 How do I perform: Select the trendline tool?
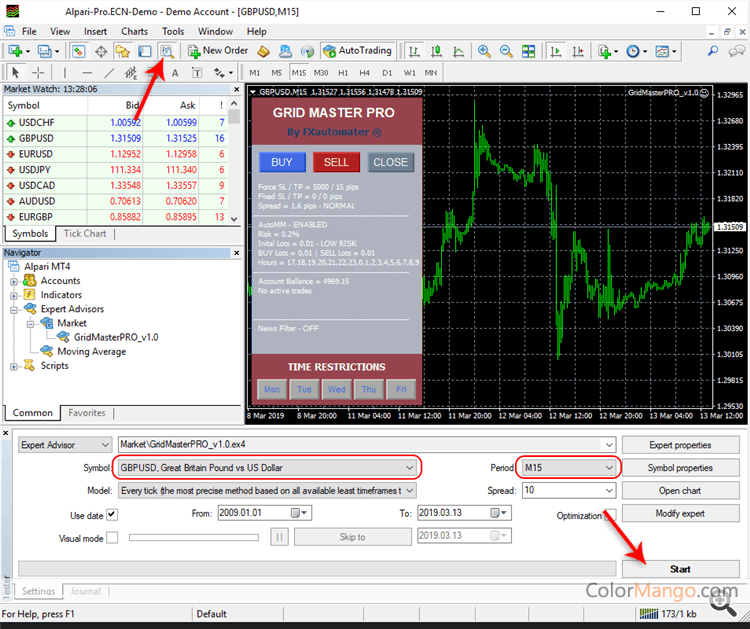point(109,73)
